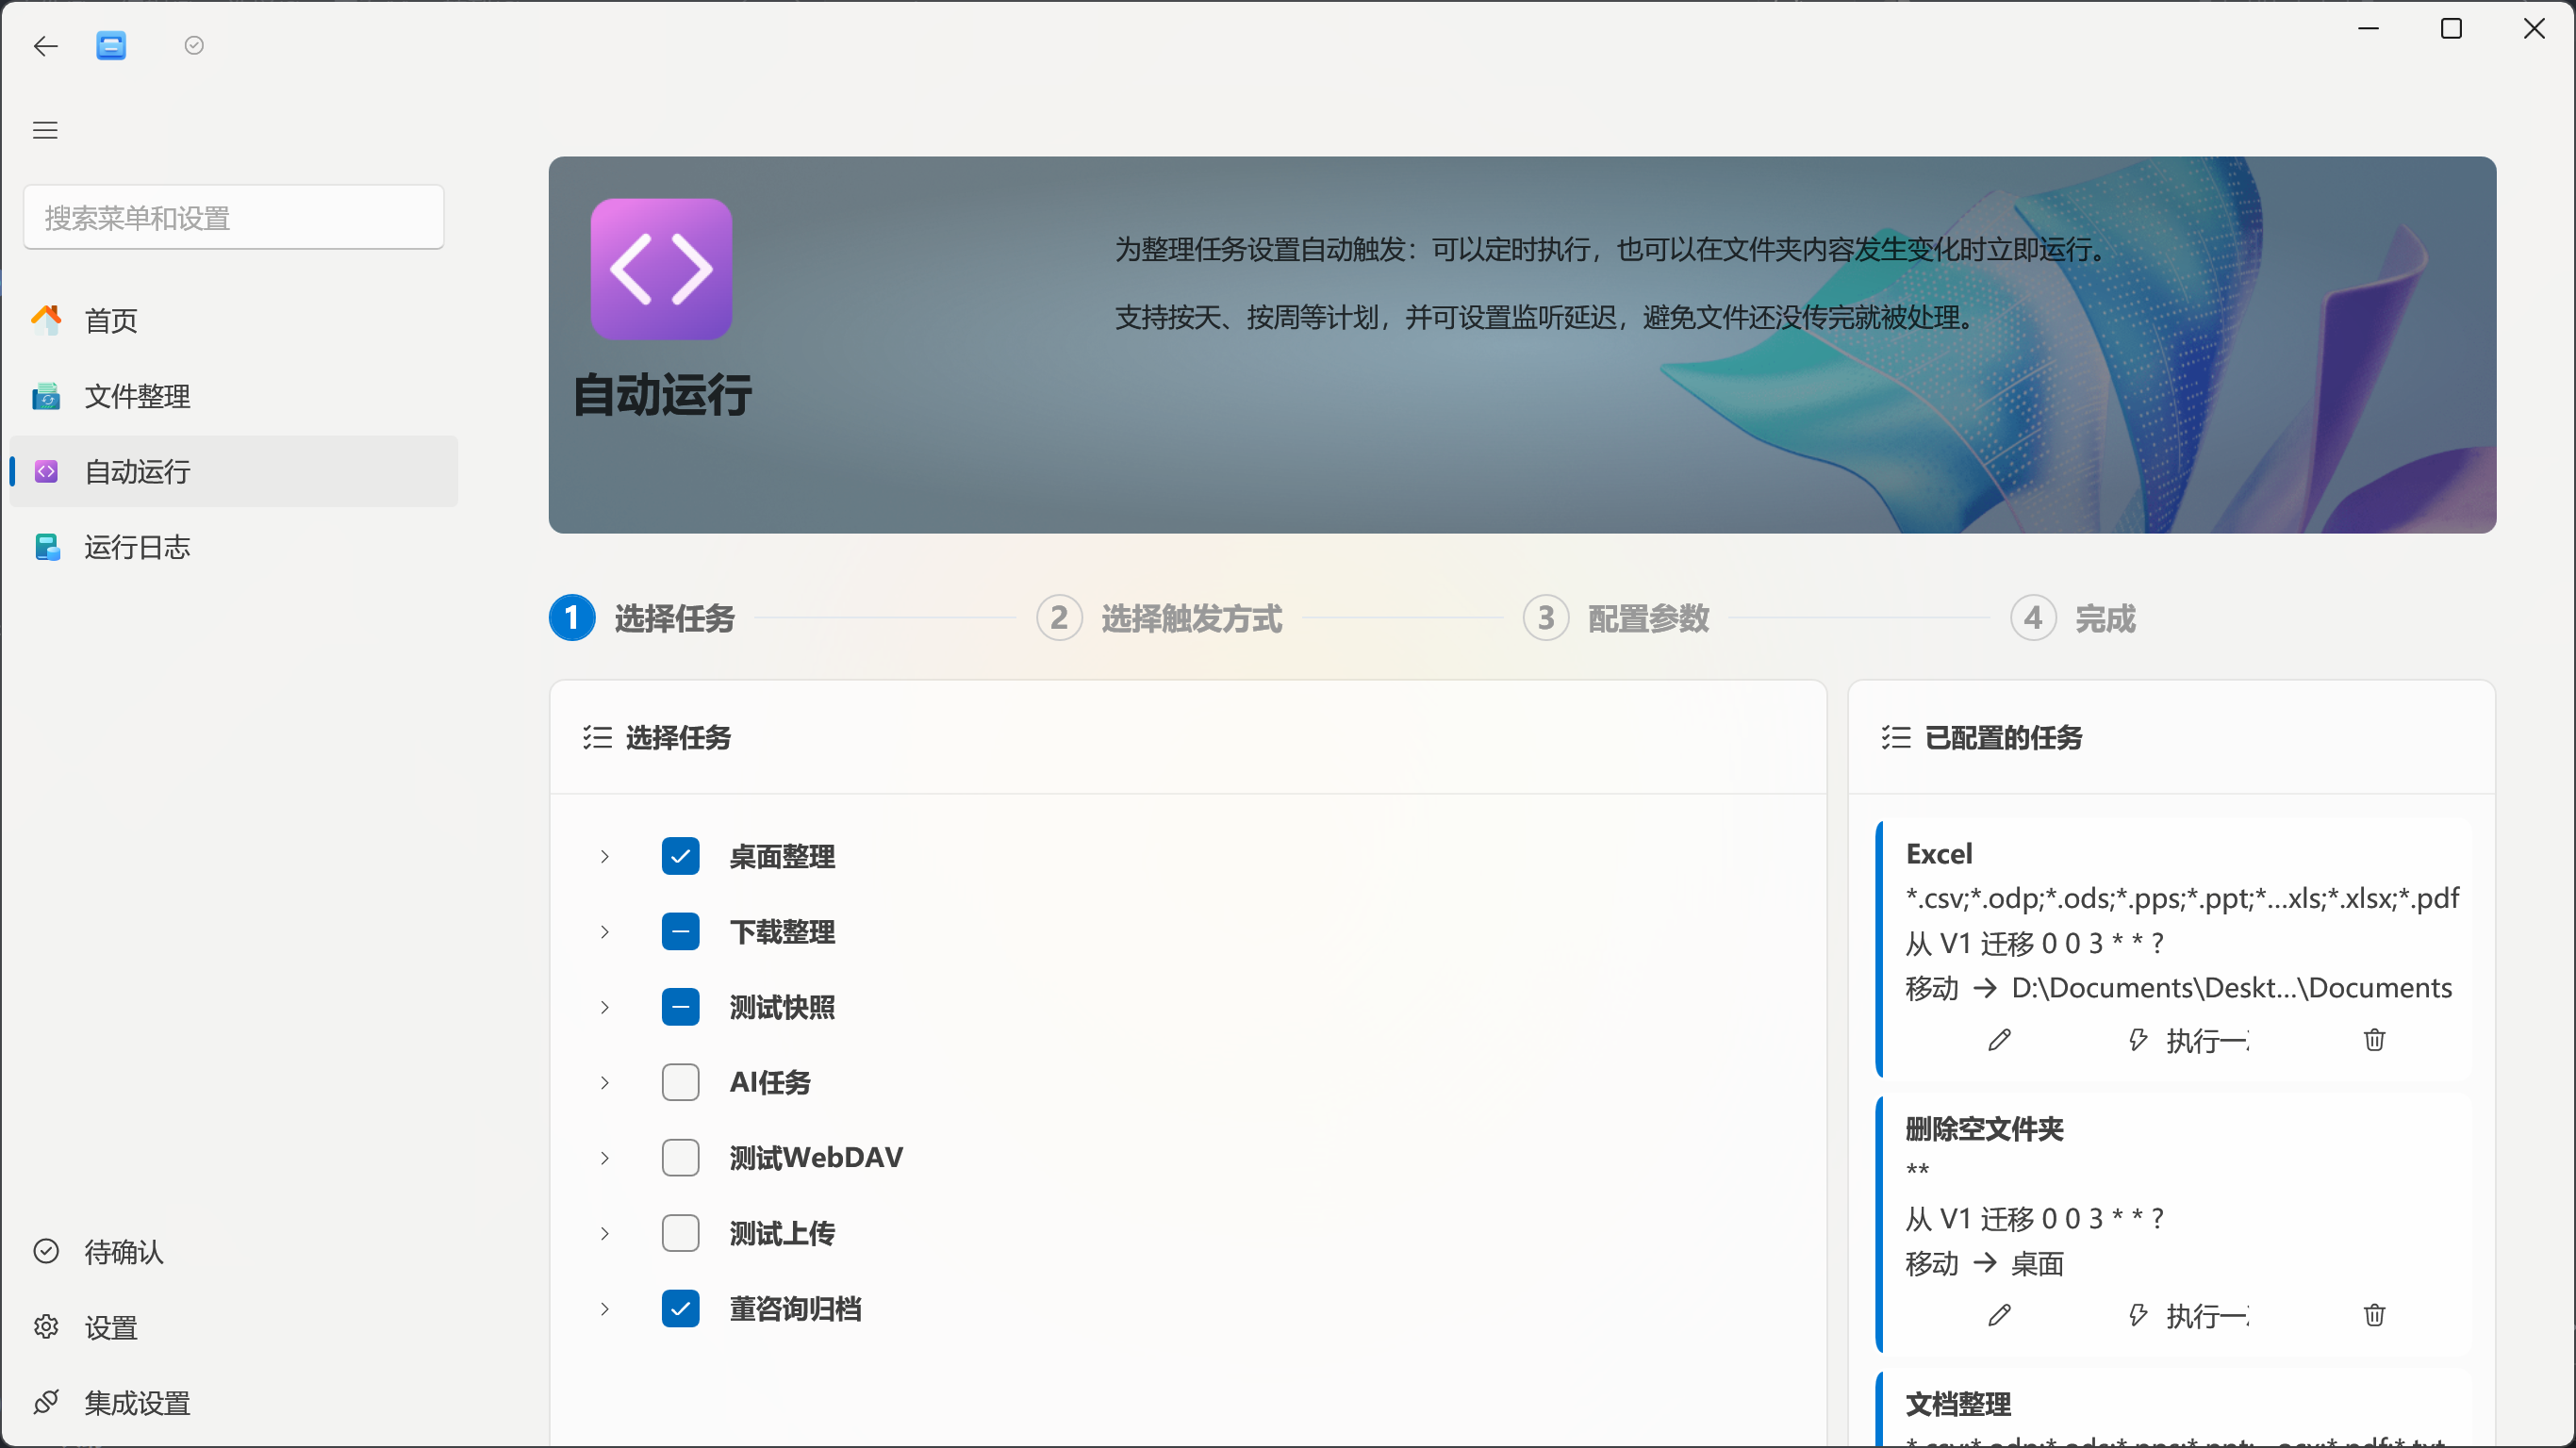Expand the 下载整理 task row
Viewport: 2576px width, 1448px height.
[605, 932]
